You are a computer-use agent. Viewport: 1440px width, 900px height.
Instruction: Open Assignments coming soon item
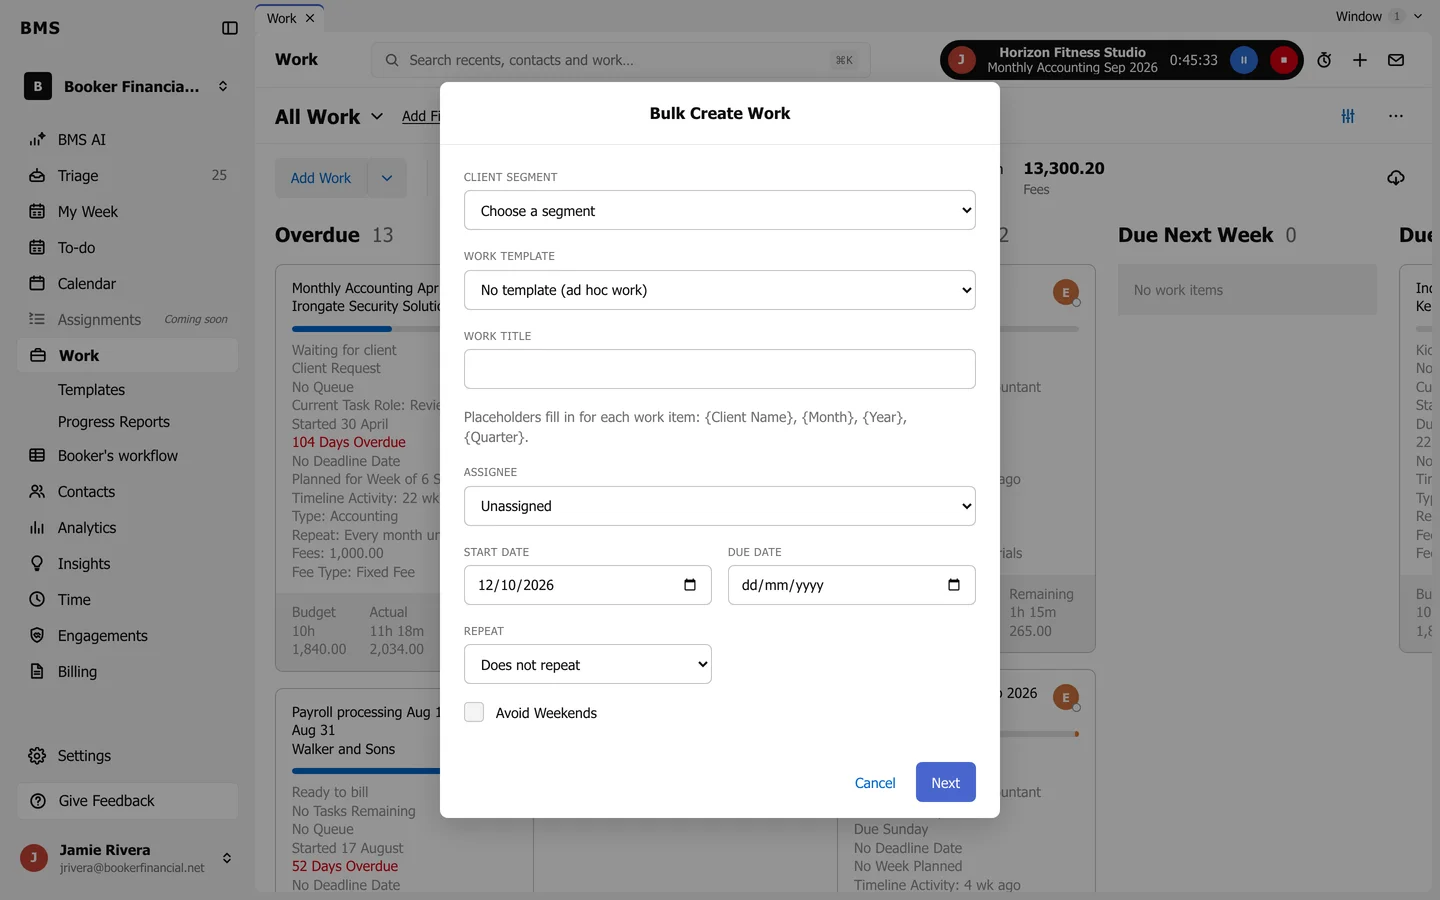127,320
